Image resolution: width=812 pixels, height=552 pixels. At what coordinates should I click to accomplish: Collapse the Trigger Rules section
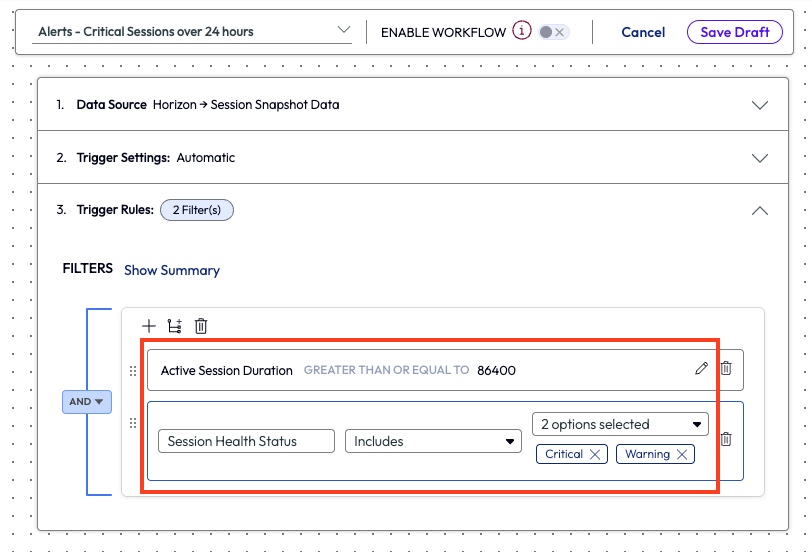pyautogui.click(x=760, y=210)
